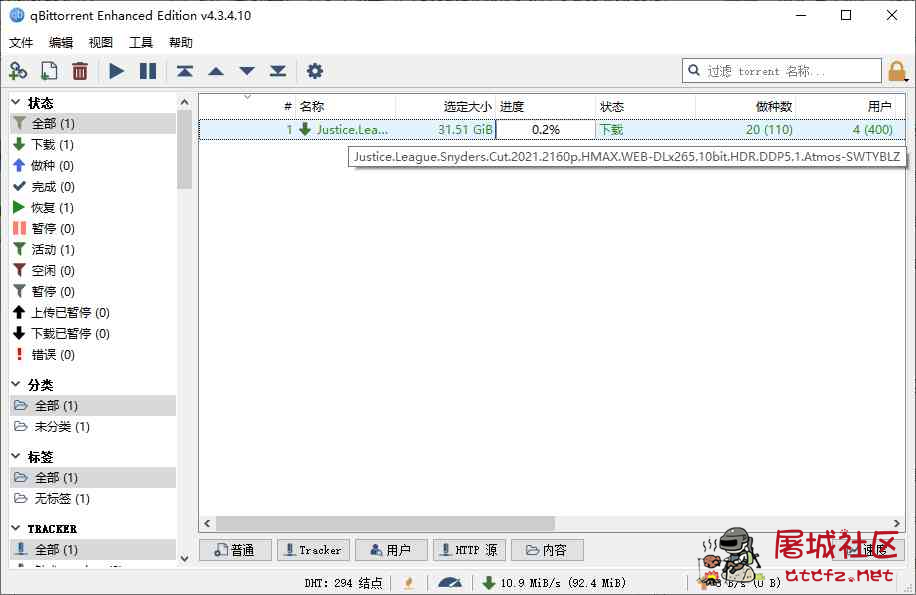Select 全部 (1) status filter

(x=93, y=123)
